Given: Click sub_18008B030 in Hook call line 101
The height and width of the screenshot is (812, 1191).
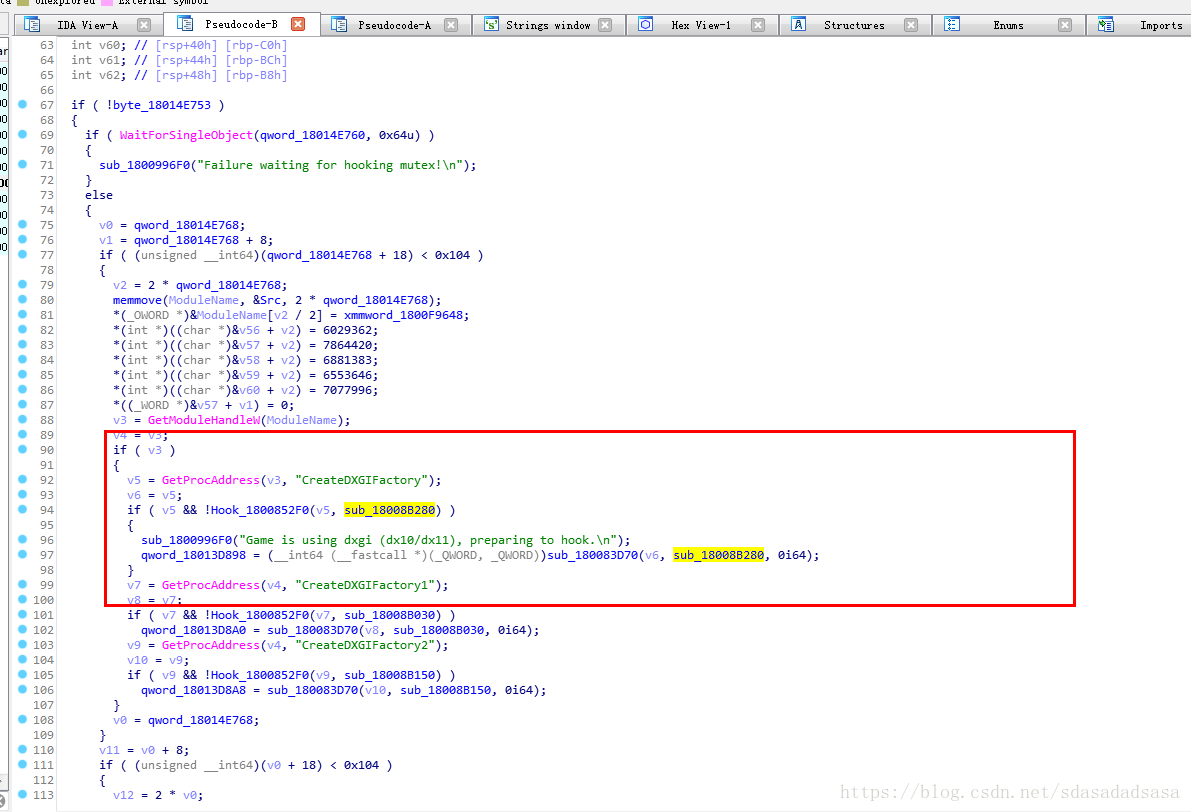Looking at the screenshot, I should 390,615.
